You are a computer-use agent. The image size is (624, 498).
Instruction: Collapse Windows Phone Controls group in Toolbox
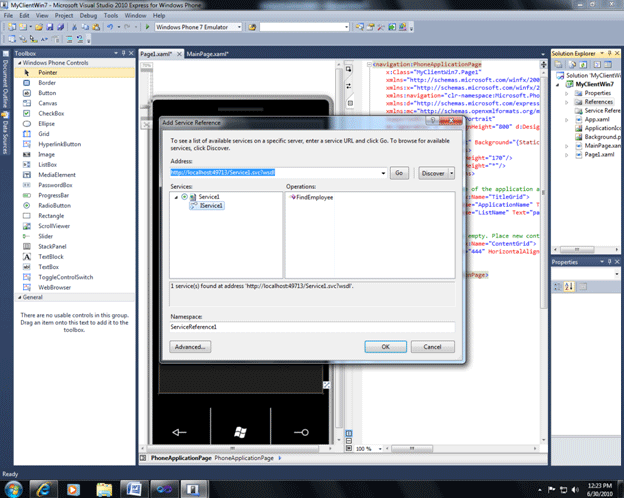coord(19,63)
